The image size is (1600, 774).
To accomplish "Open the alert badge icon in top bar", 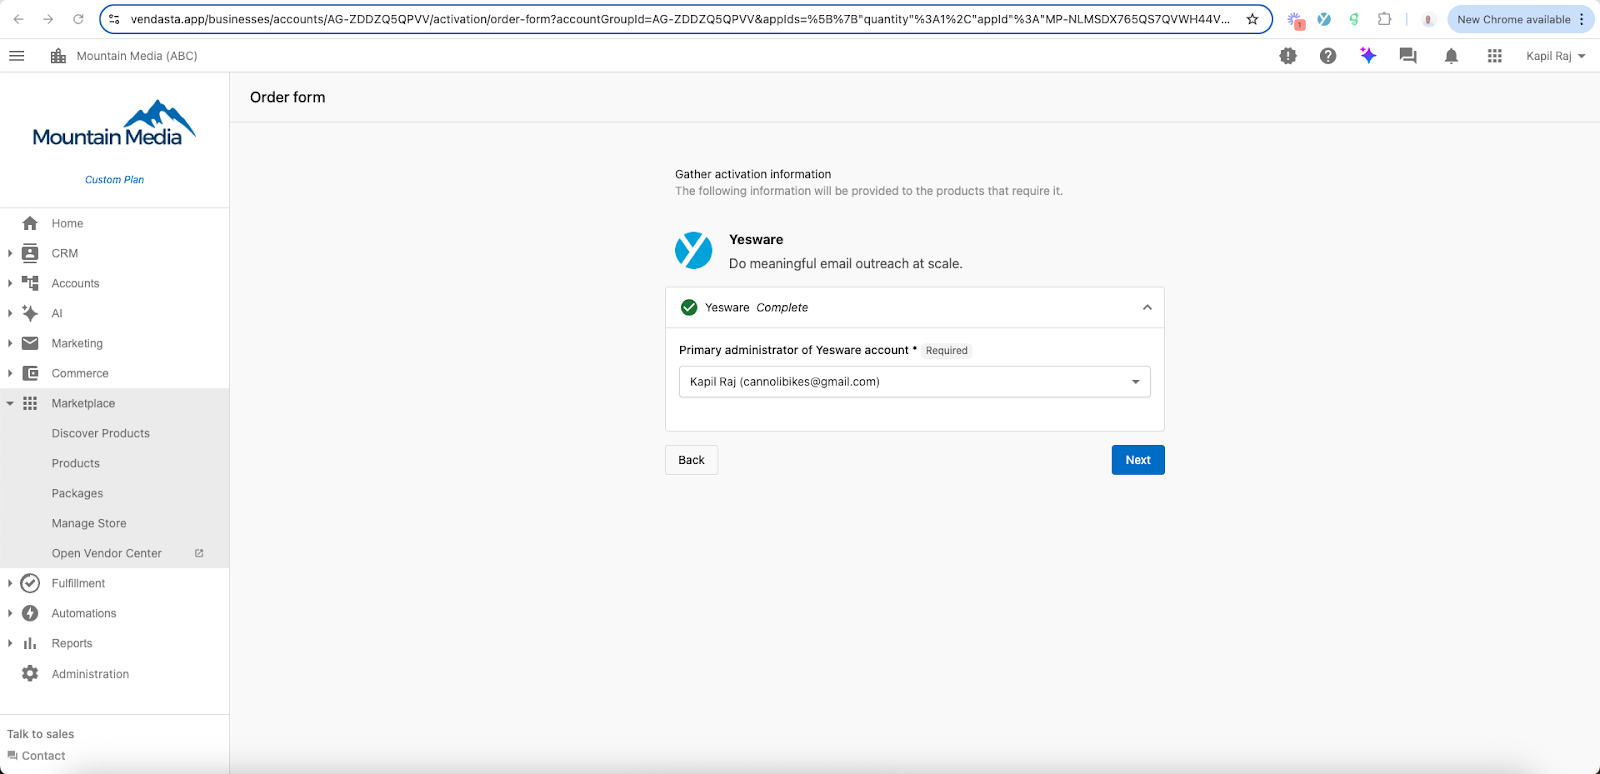I will [x=1288, y=56].
